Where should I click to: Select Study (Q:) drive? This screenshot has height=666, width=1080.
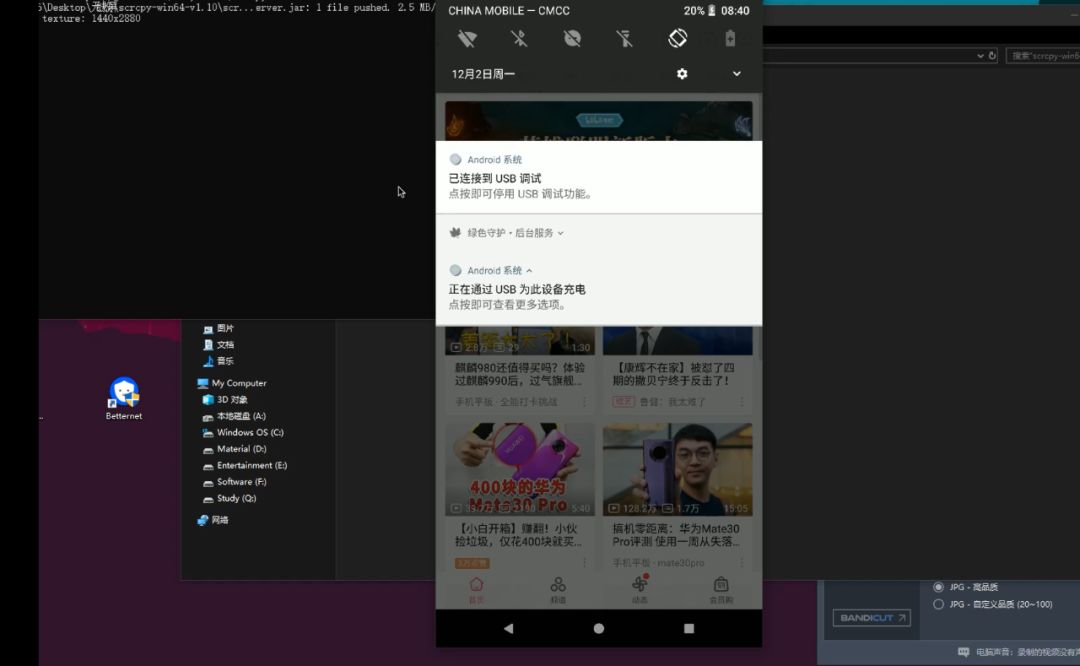(229, 498)
